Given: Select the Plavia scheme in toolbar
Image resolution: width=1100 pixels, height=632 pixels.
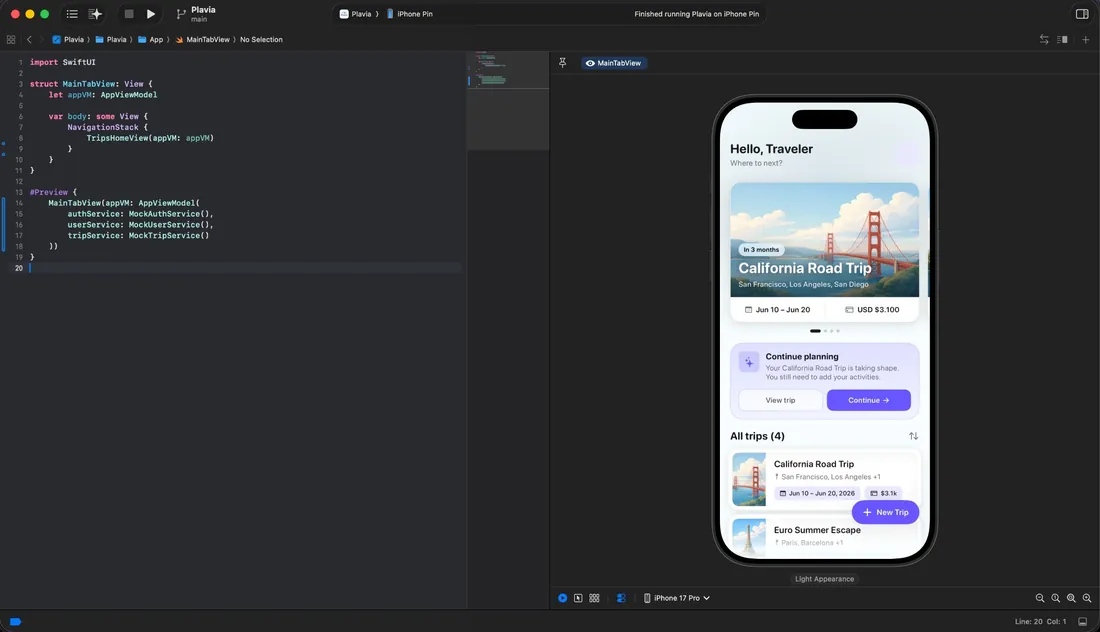Looking at the screenshot, I should point(355,14).
